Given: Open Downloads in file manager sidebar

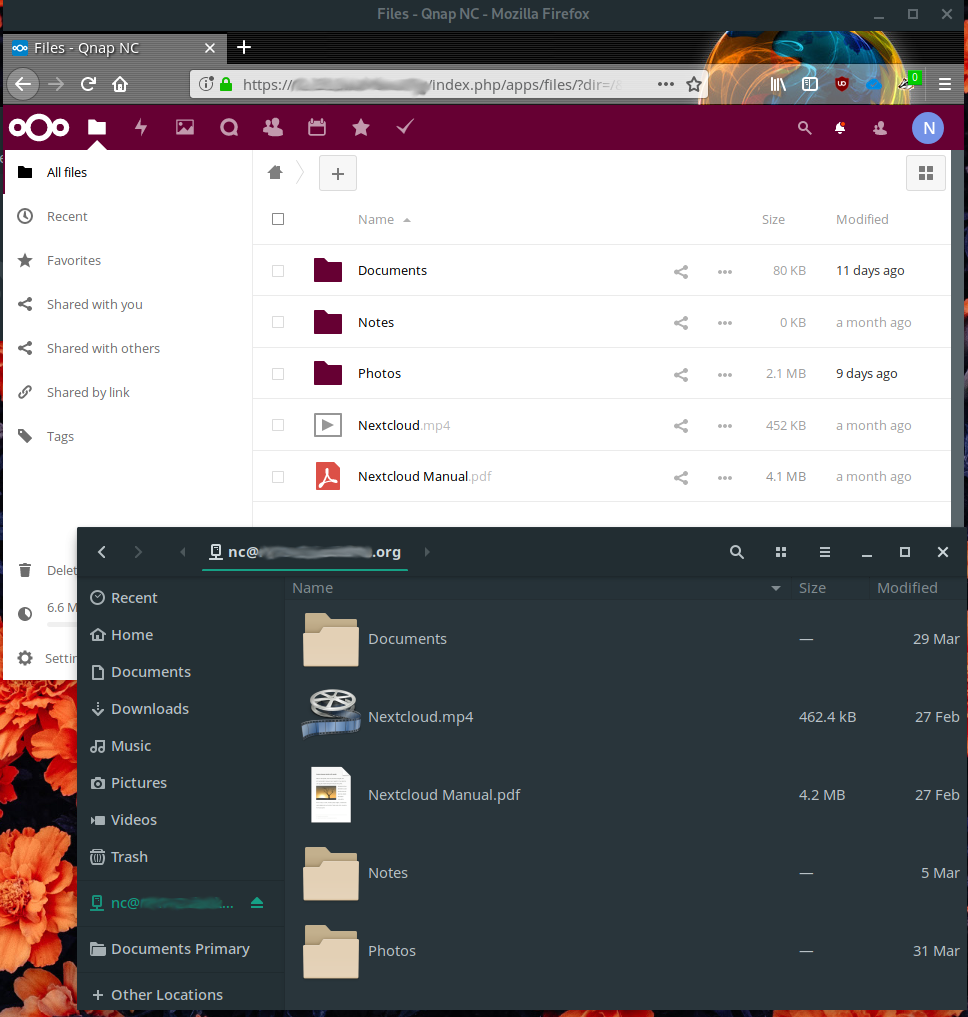Looking at the screenshot, I should tap(180, 709).
